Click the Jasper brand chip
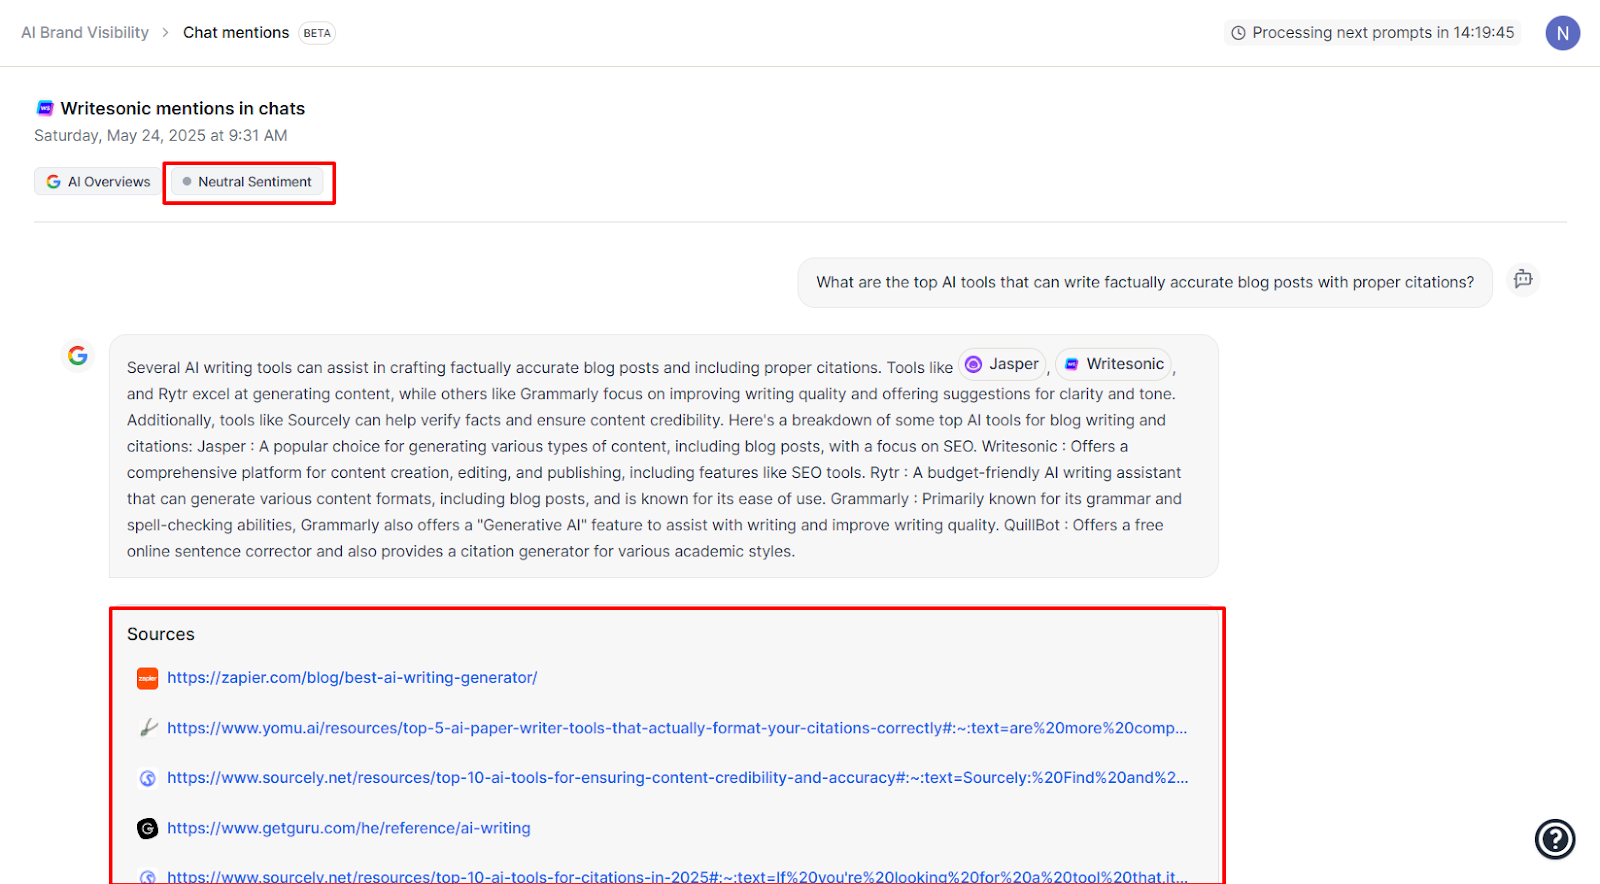The height and width of the screenshot is (884, 1600). (x=1002, y=364)
